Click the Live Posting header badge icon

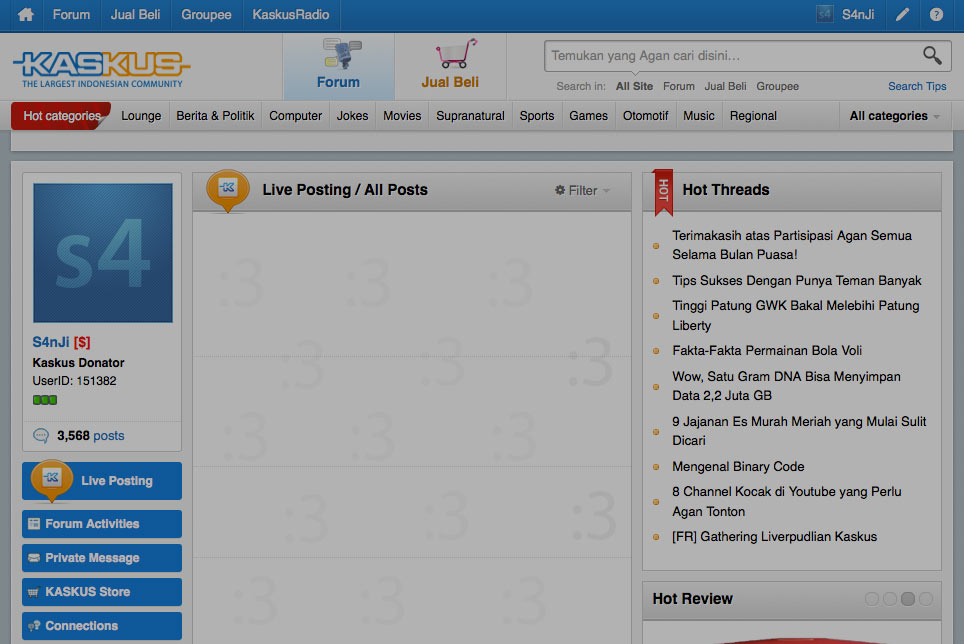click(227, 190)
